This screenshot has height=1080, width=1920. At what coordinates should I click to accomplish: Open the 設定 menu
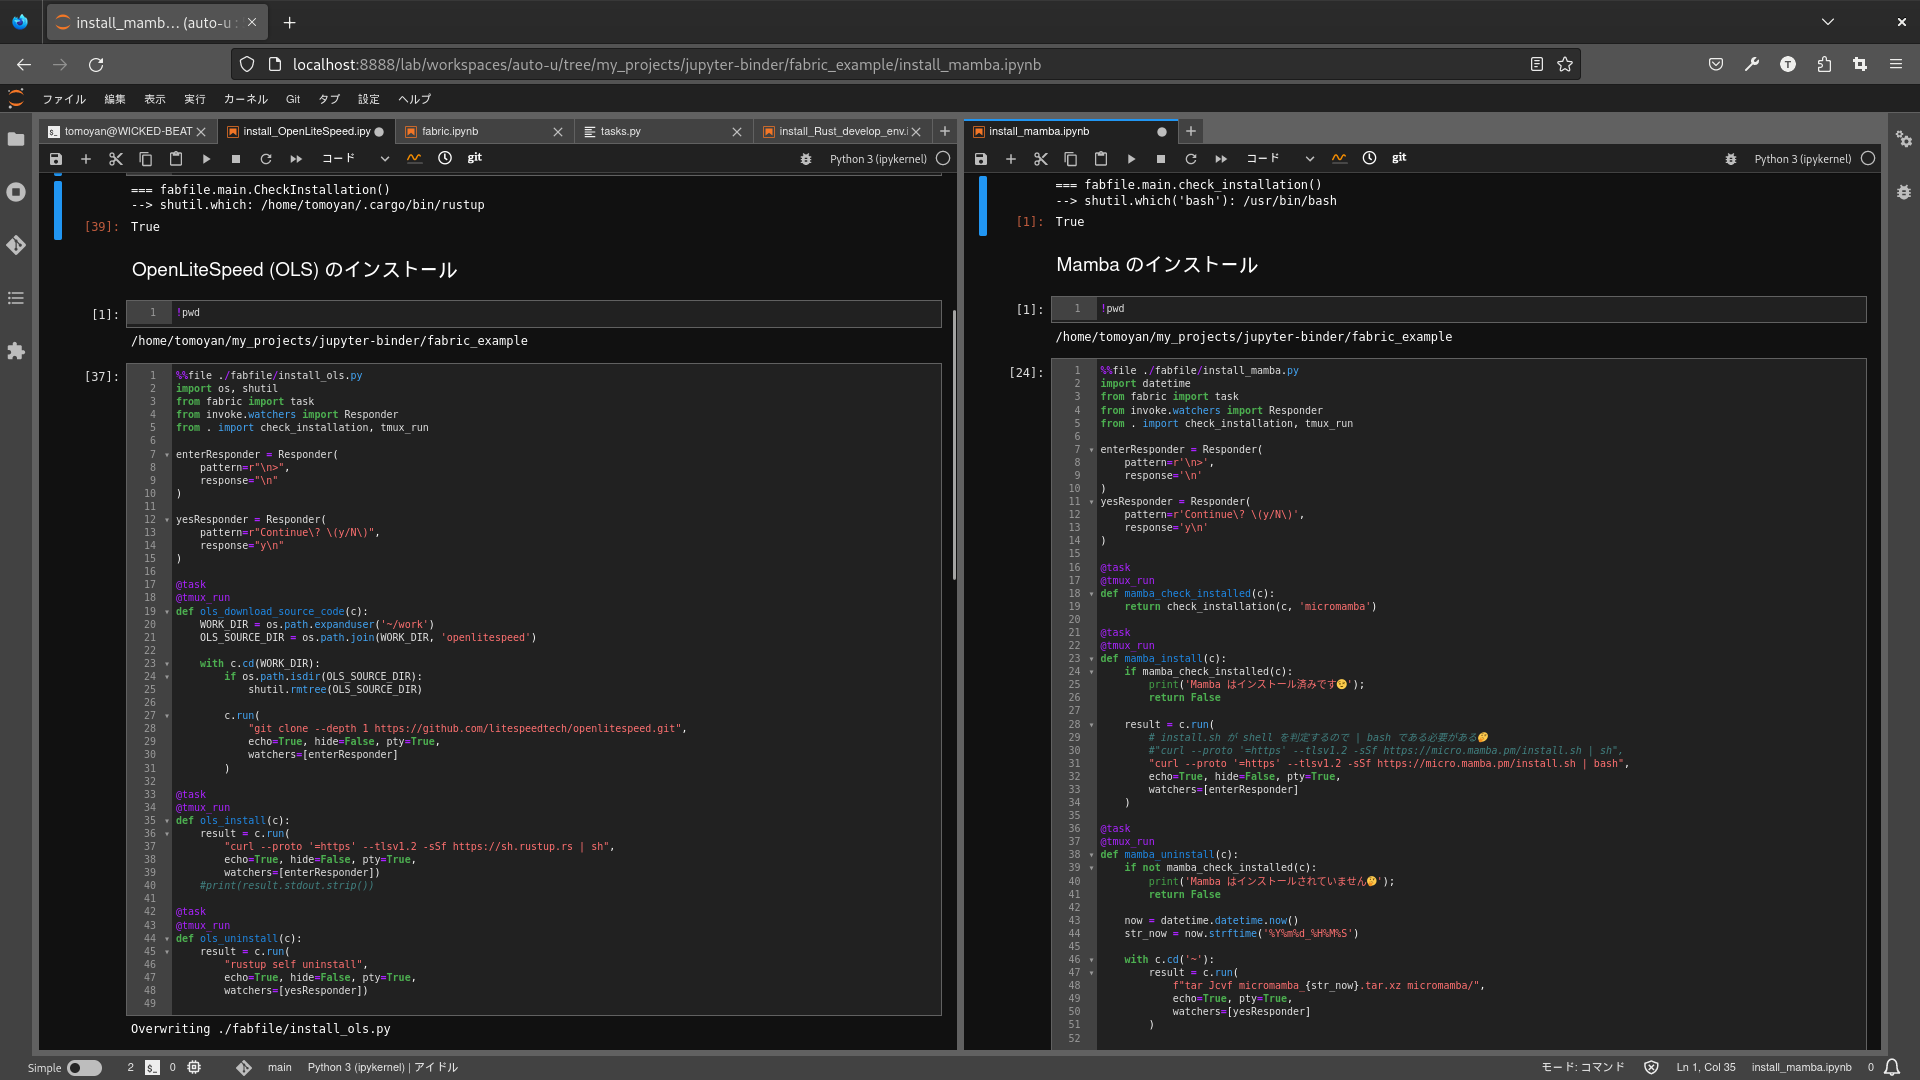(369, 99)
